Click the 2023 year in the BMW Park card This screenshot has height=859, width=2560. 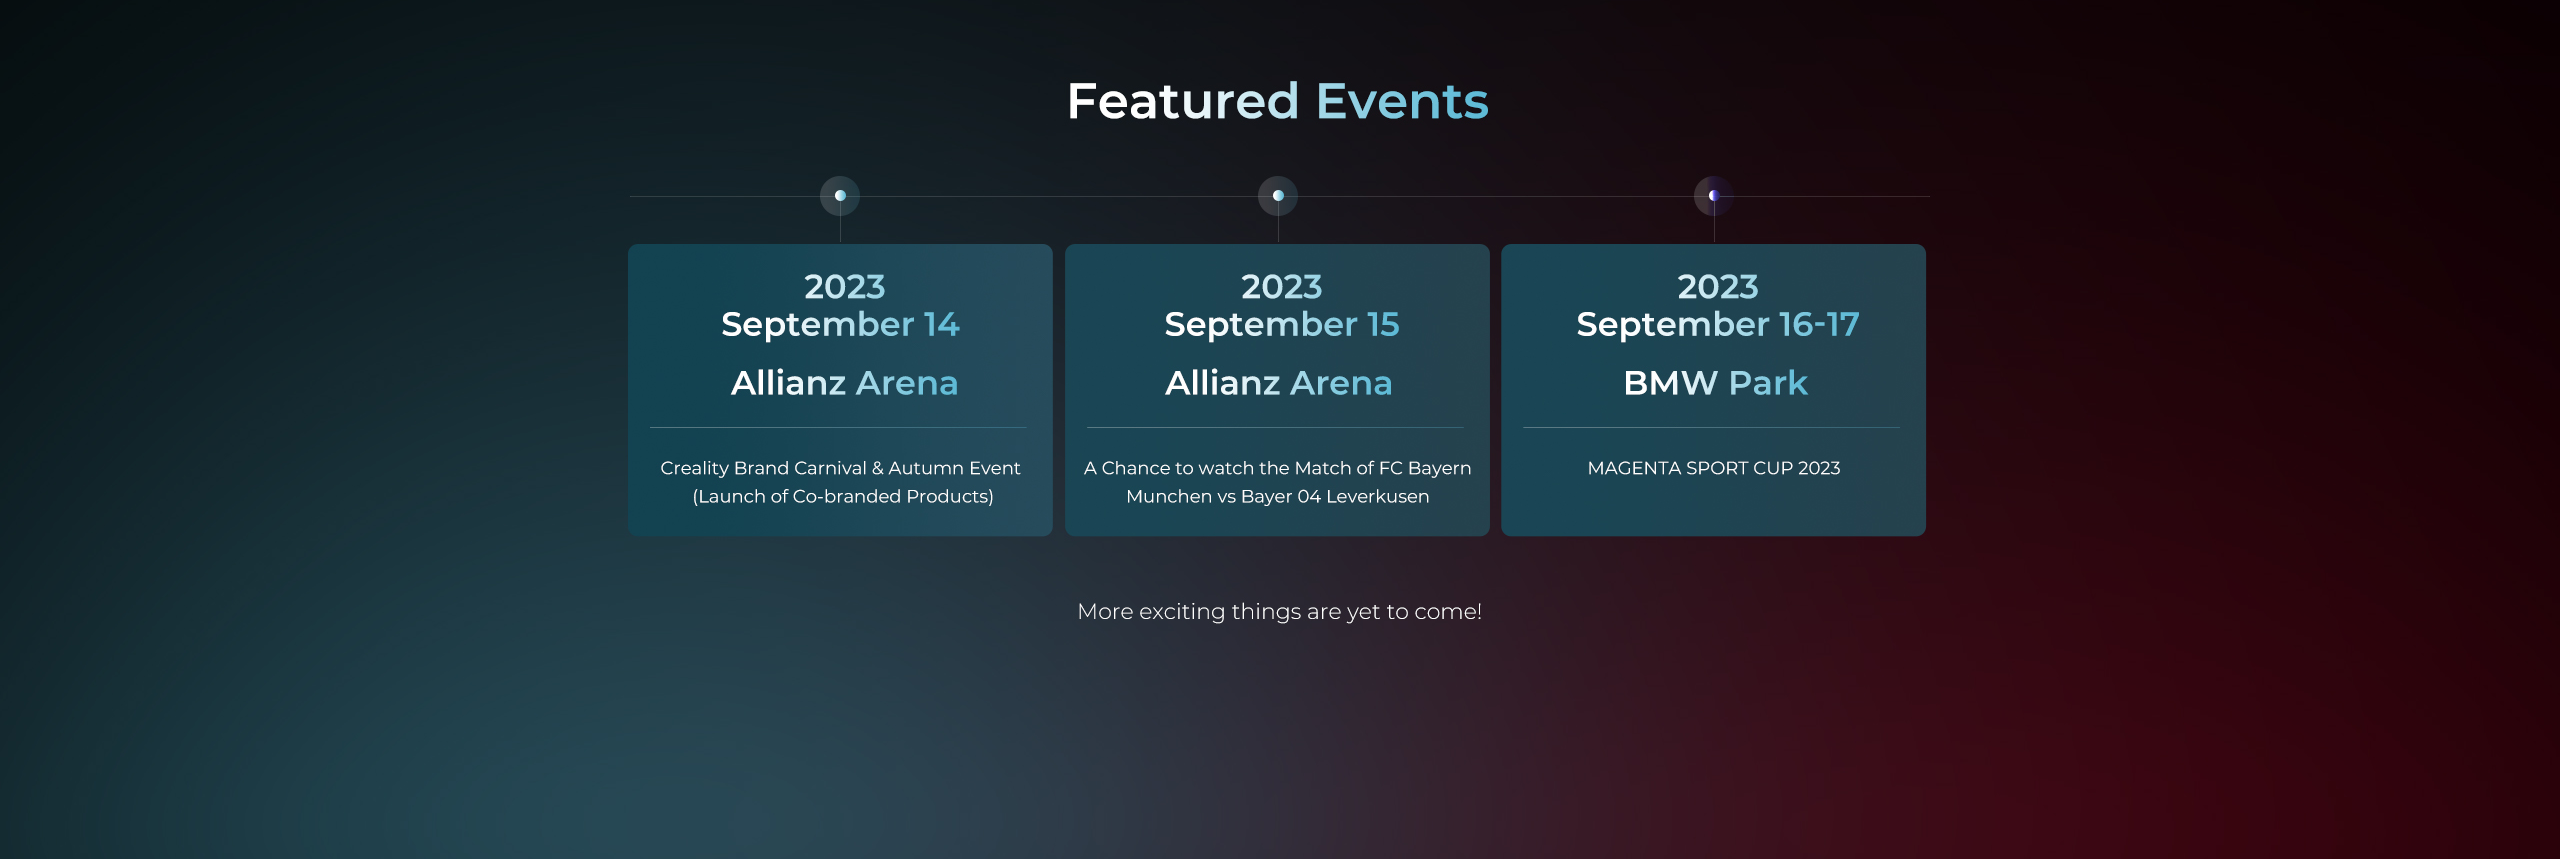(x=1717, y=287)
